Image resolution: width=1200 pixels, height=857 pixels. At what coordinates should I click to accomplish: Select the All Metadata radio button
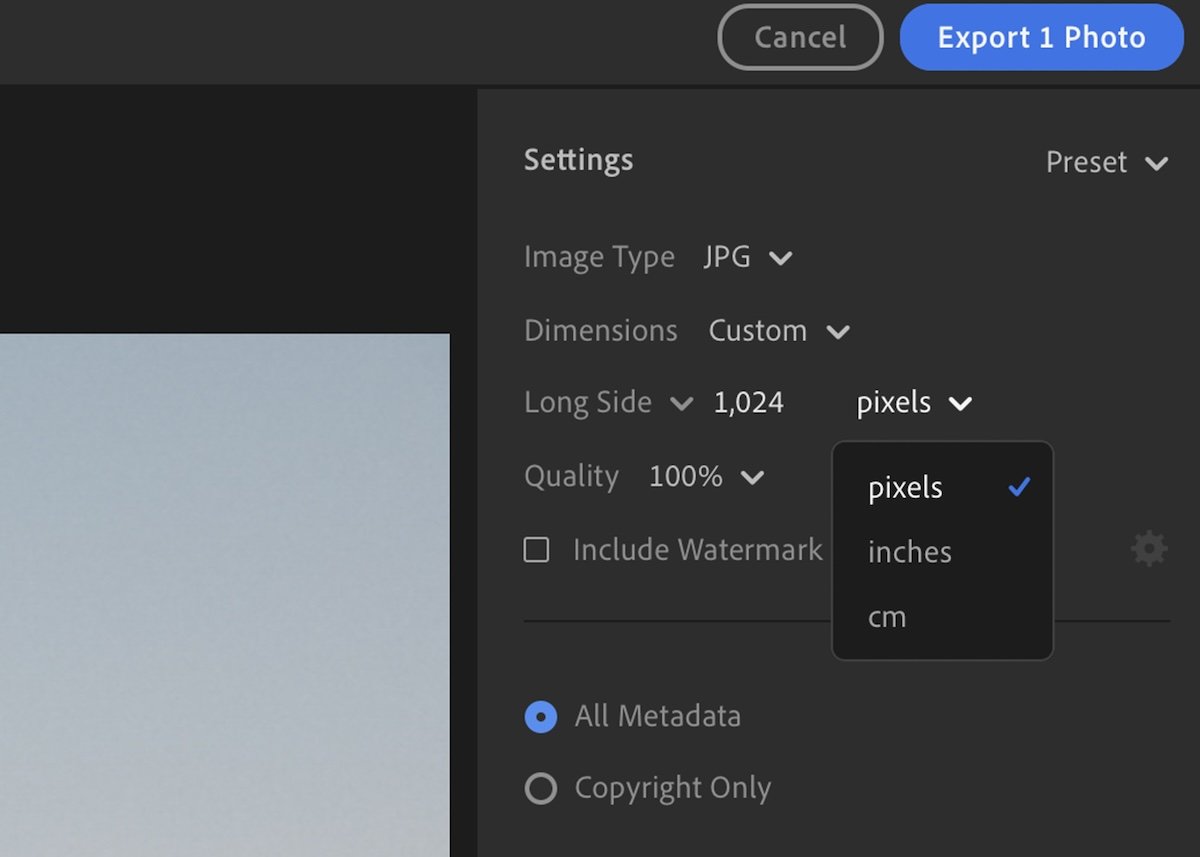[x=540, y=716]
